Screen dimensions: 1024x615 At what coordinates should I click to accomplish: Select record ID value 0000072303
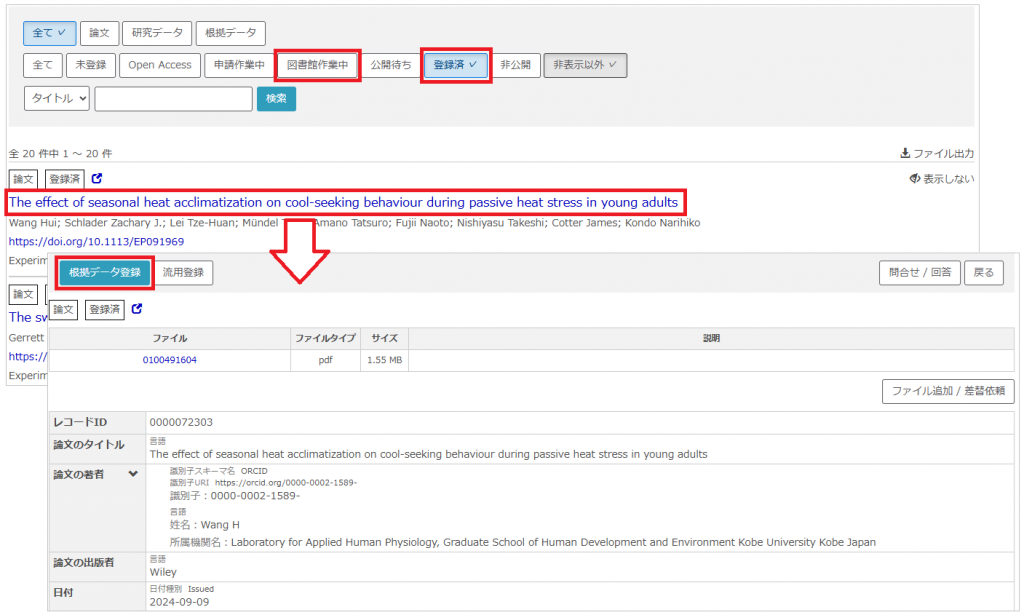[x=181, y=422]
